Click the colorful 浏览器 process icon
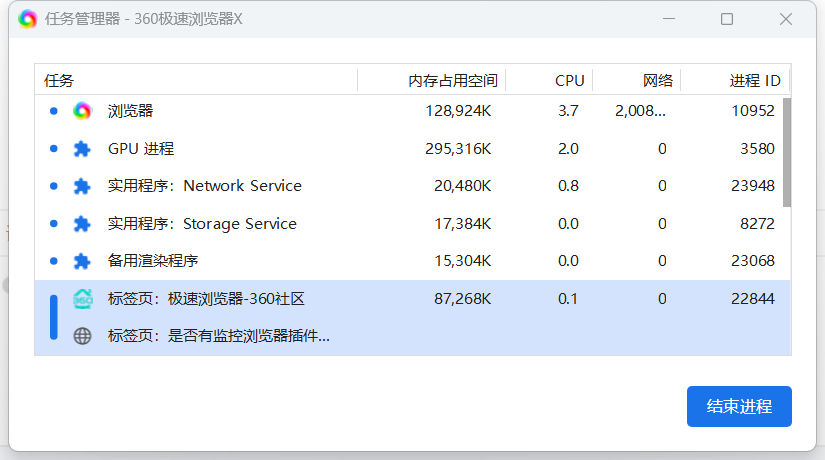Image resolution: width=825 pixels, height=460 pixels. (82, 111)
